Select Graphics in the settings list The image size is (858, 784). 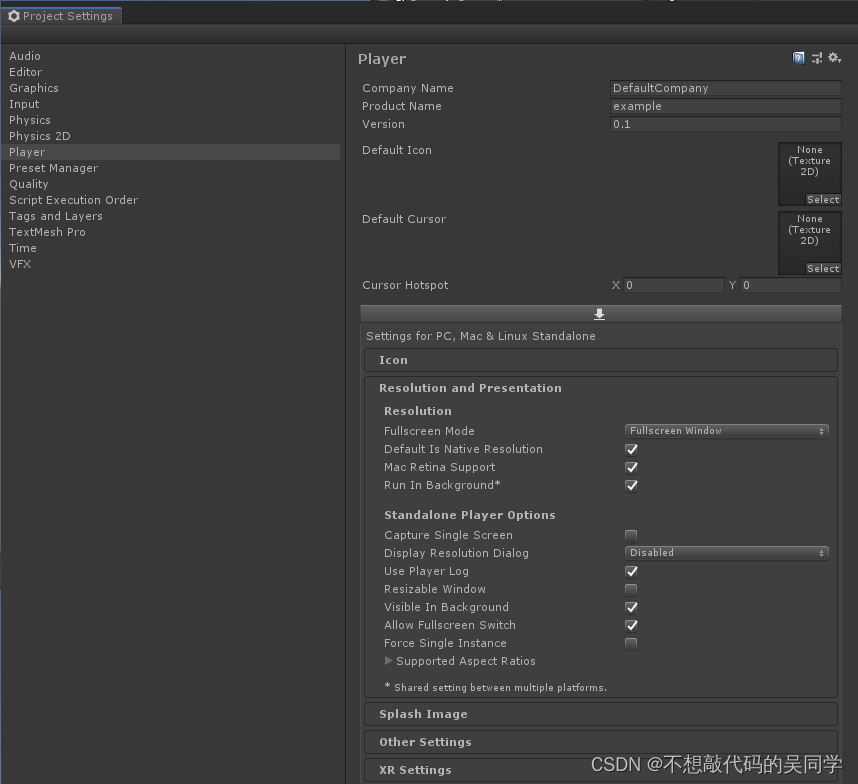[x=34, y=88]
